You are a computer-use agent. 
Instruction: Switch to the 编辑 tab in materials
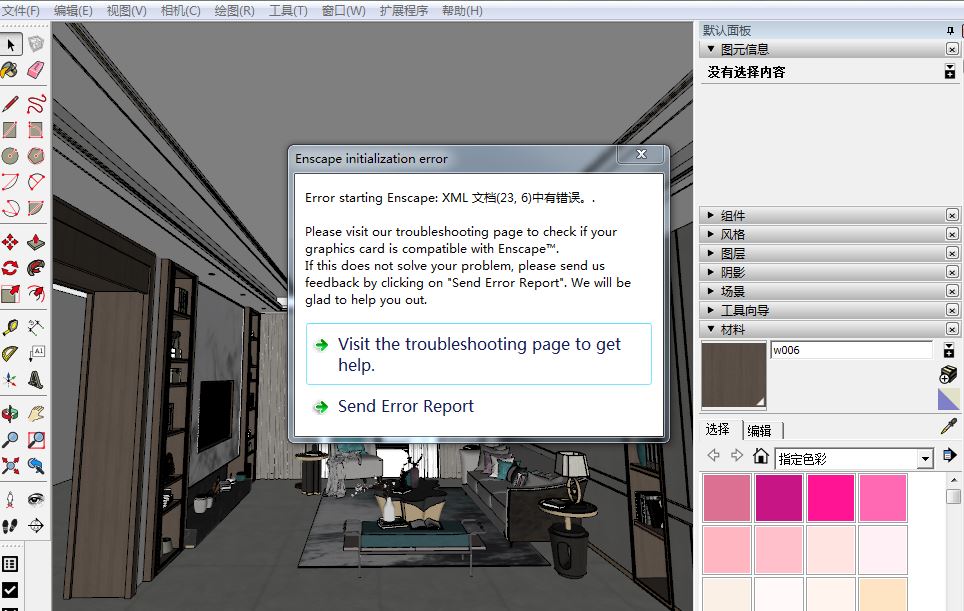[x=760, y=431]
